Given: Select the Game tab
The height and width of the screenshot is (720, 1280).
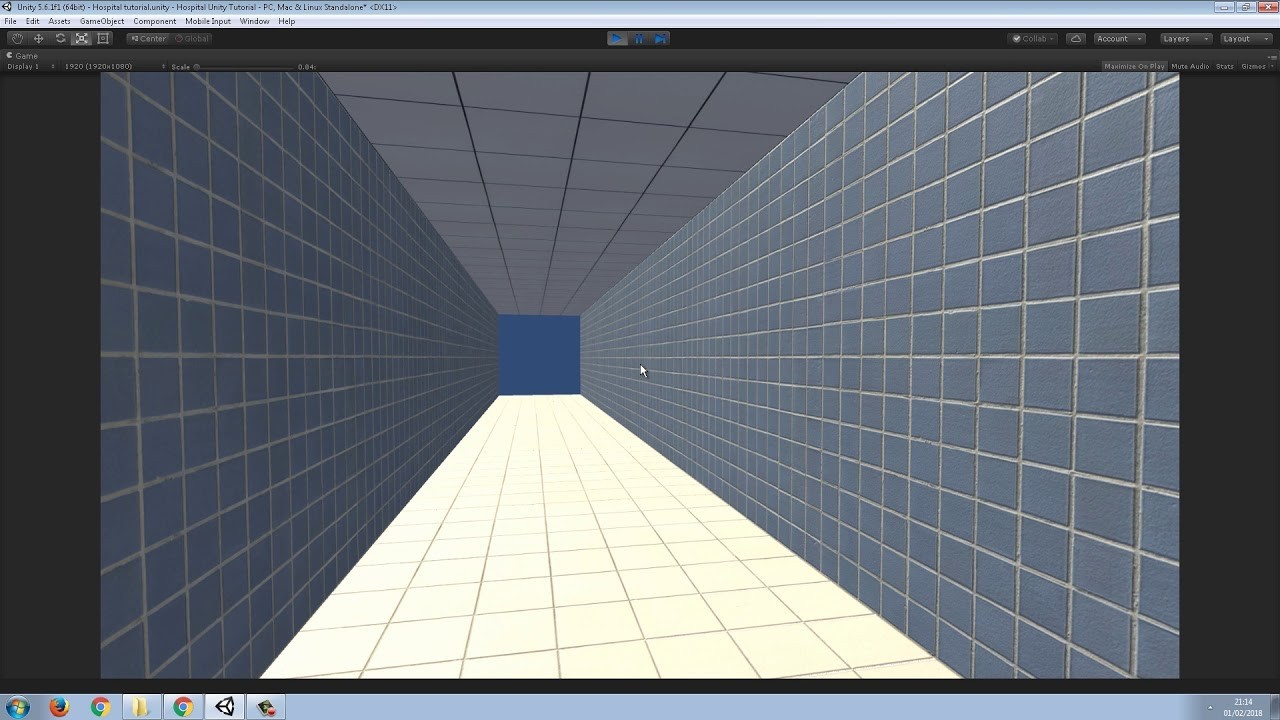Looking at the screenshot, I should coord(23,56).
